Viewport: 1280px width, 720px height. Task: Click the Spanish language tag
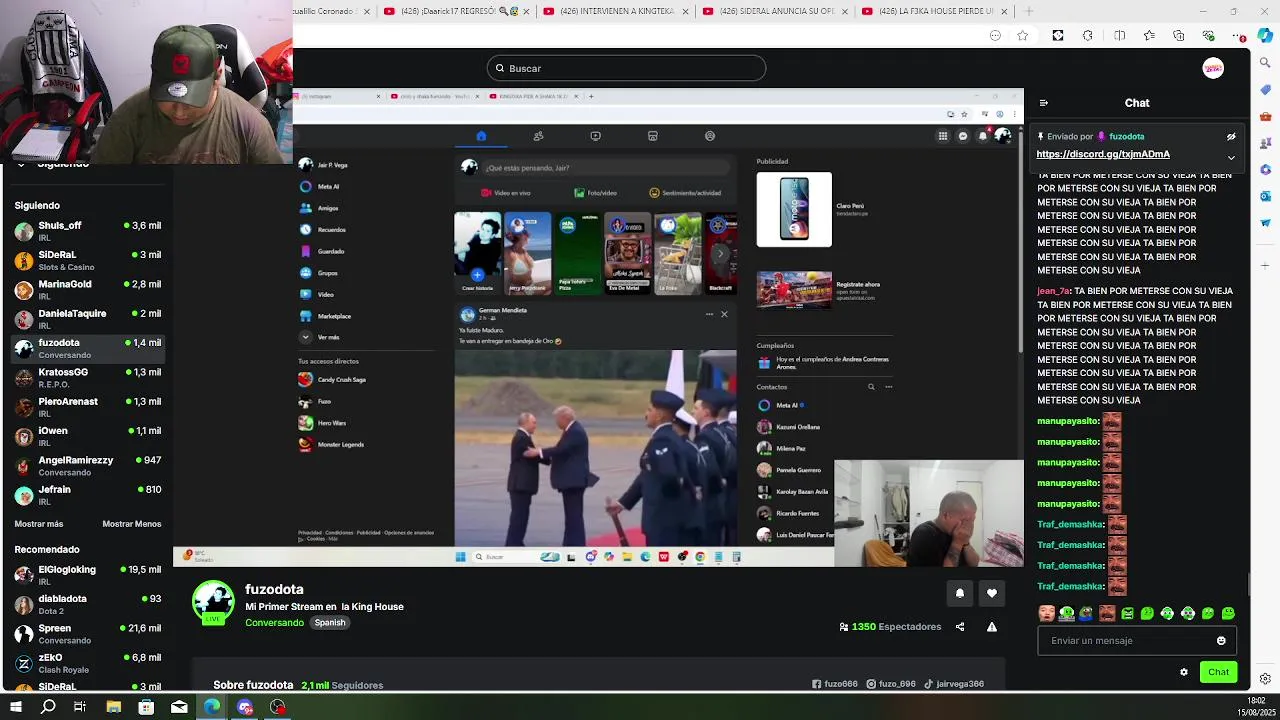click(x=329, y=623)
